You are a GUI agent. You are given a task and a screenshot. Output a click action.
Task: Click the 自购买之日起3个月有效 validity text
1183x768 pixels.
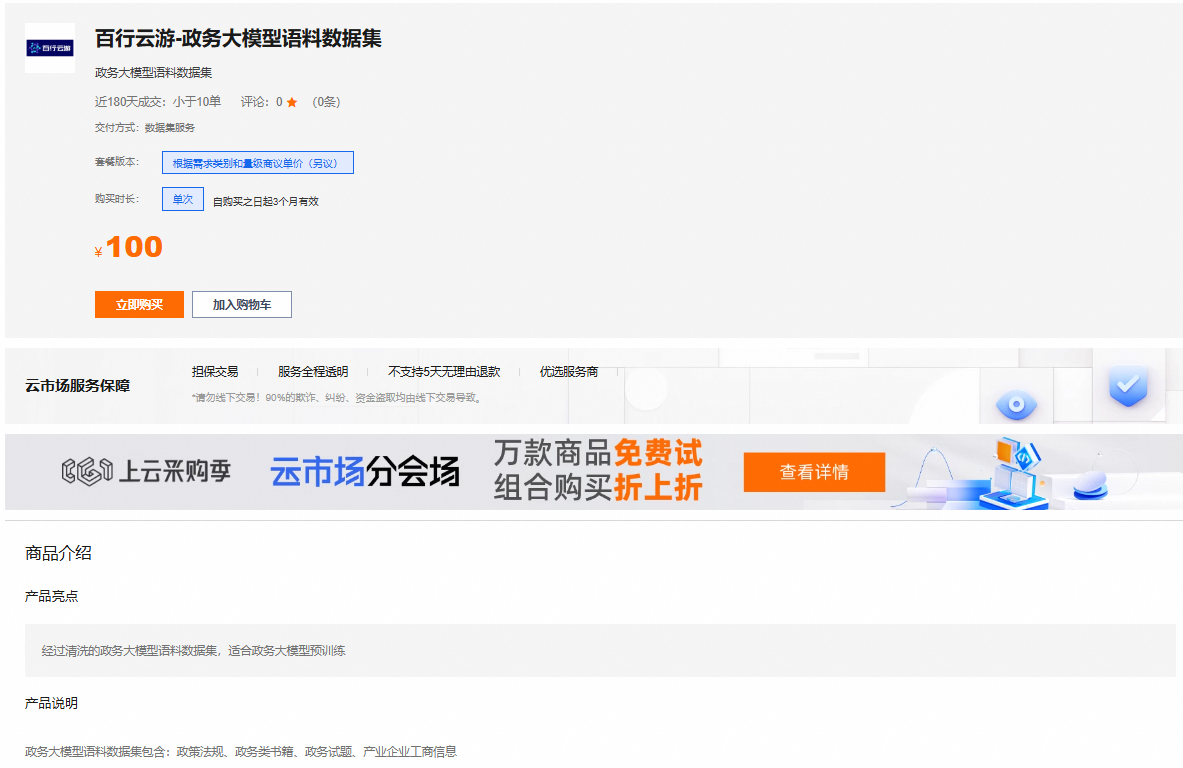coord(266,201)
